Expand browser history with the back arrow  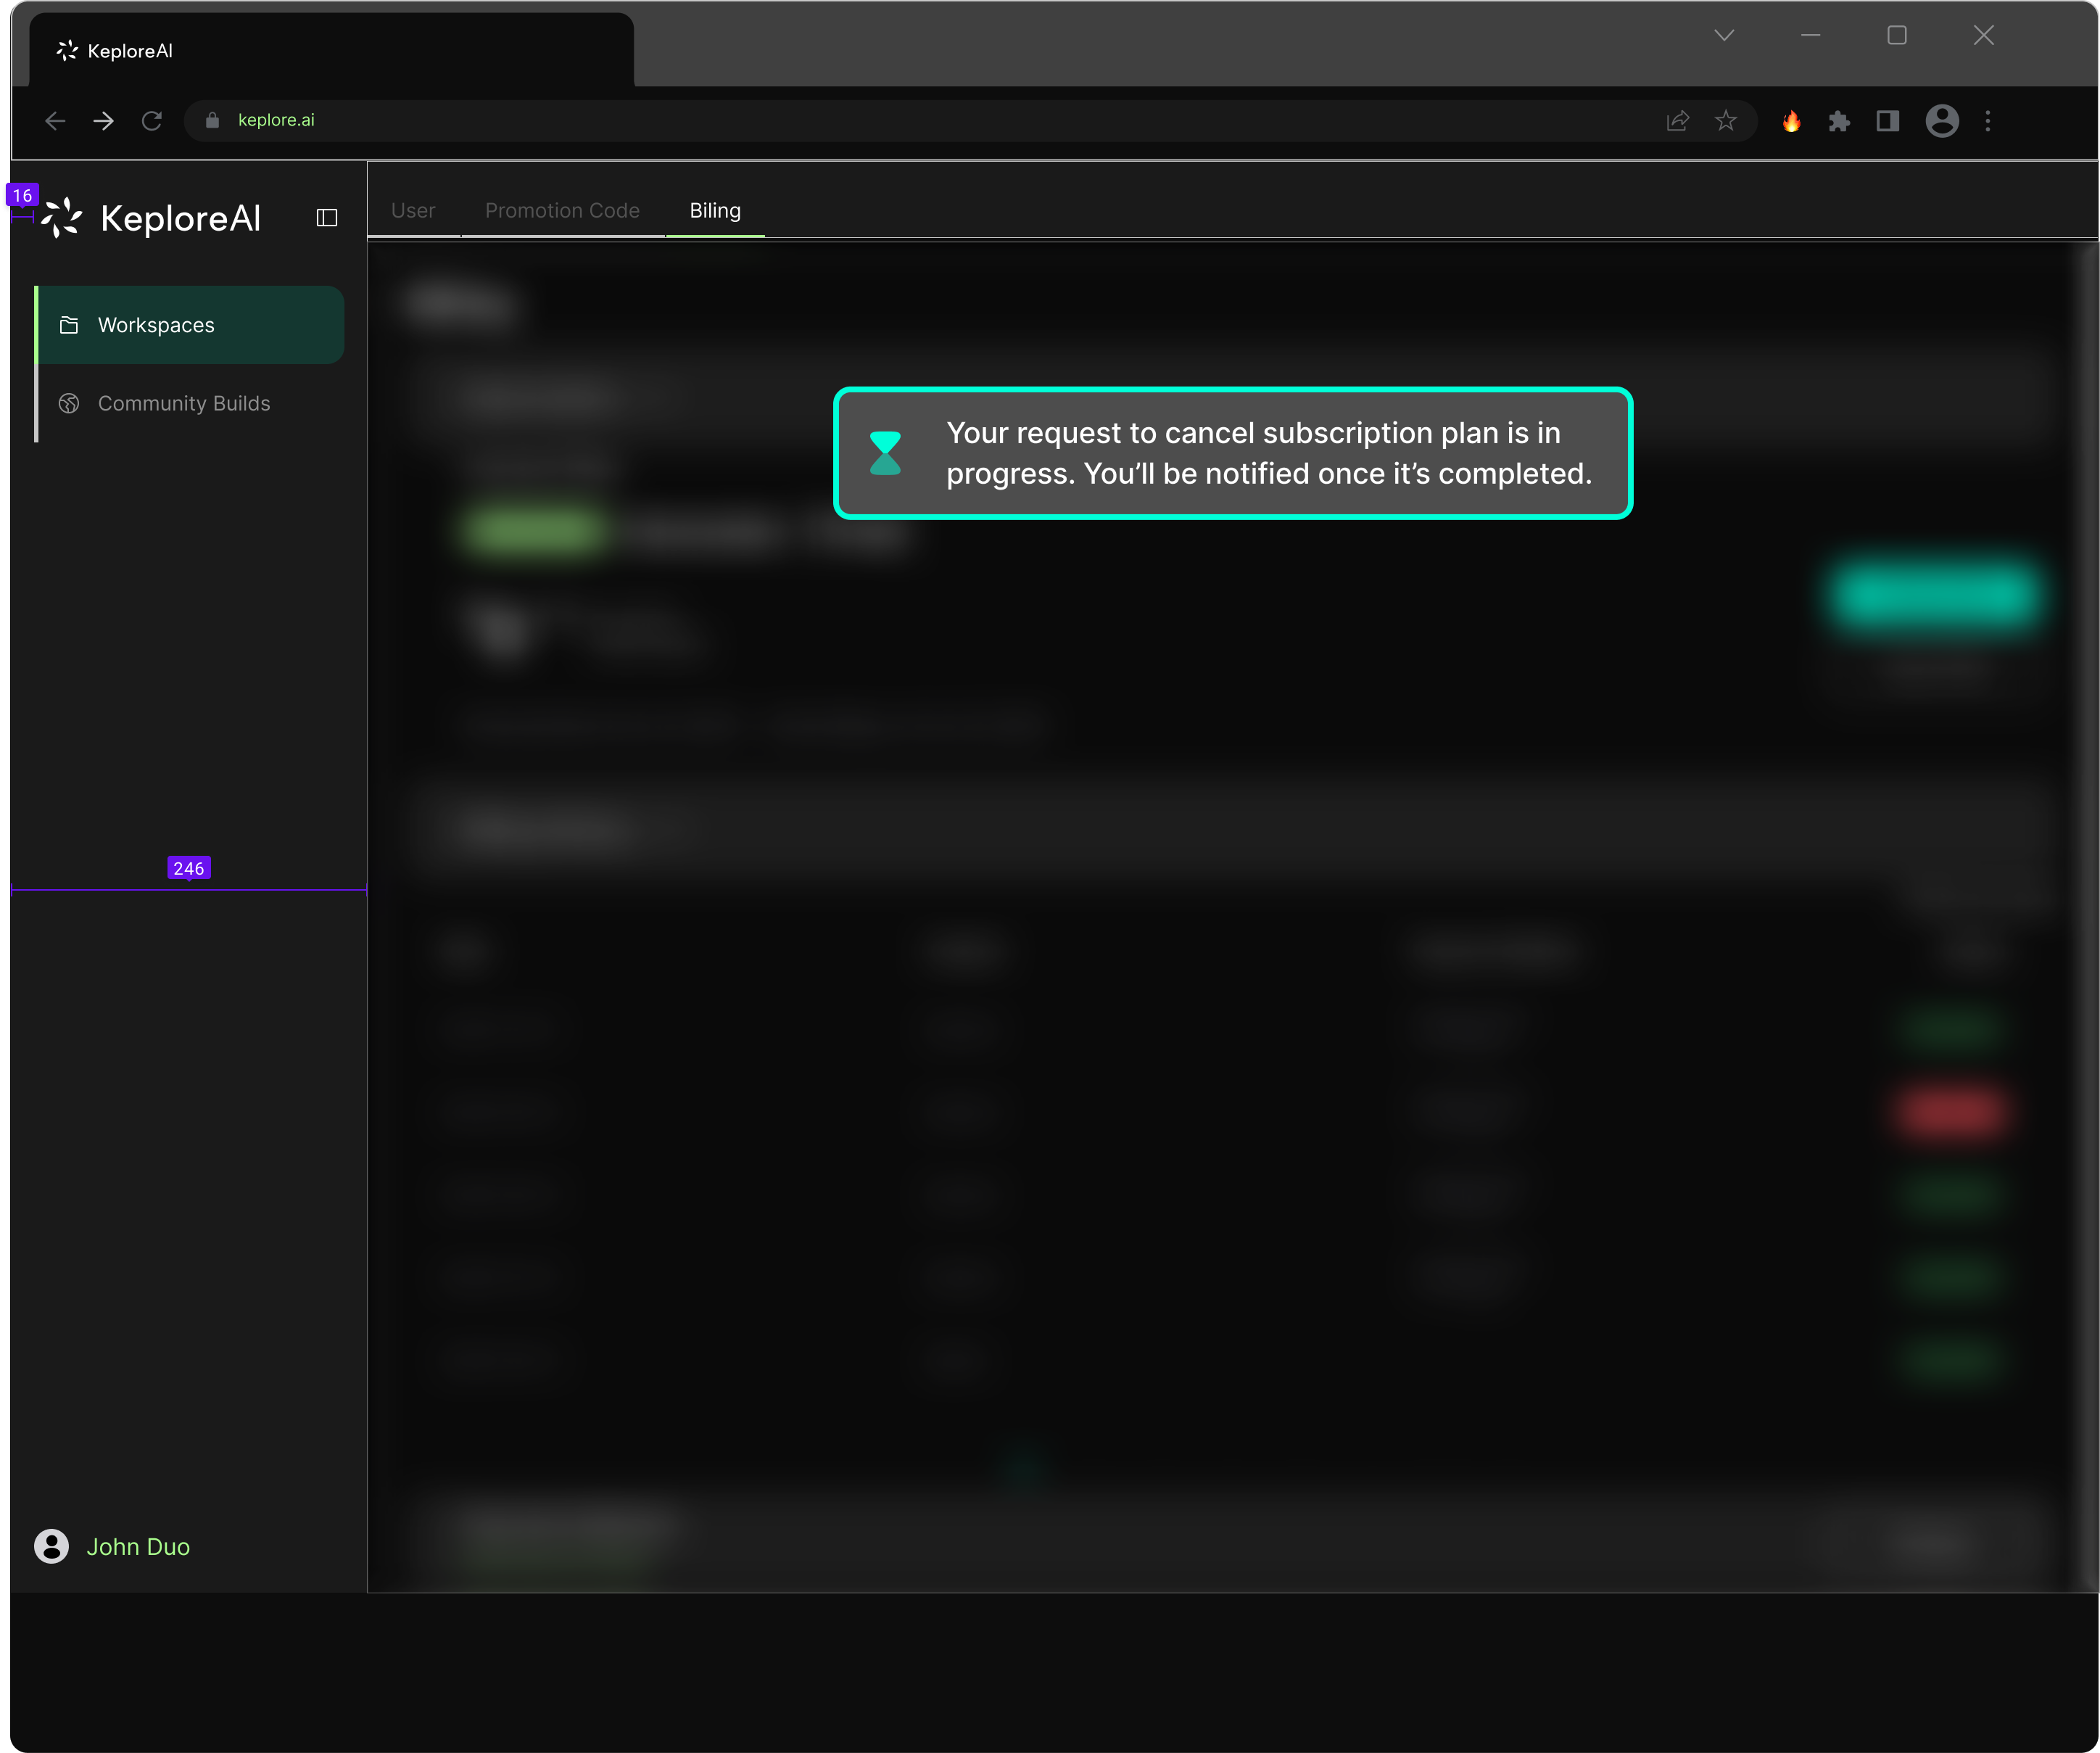(55, 120)
